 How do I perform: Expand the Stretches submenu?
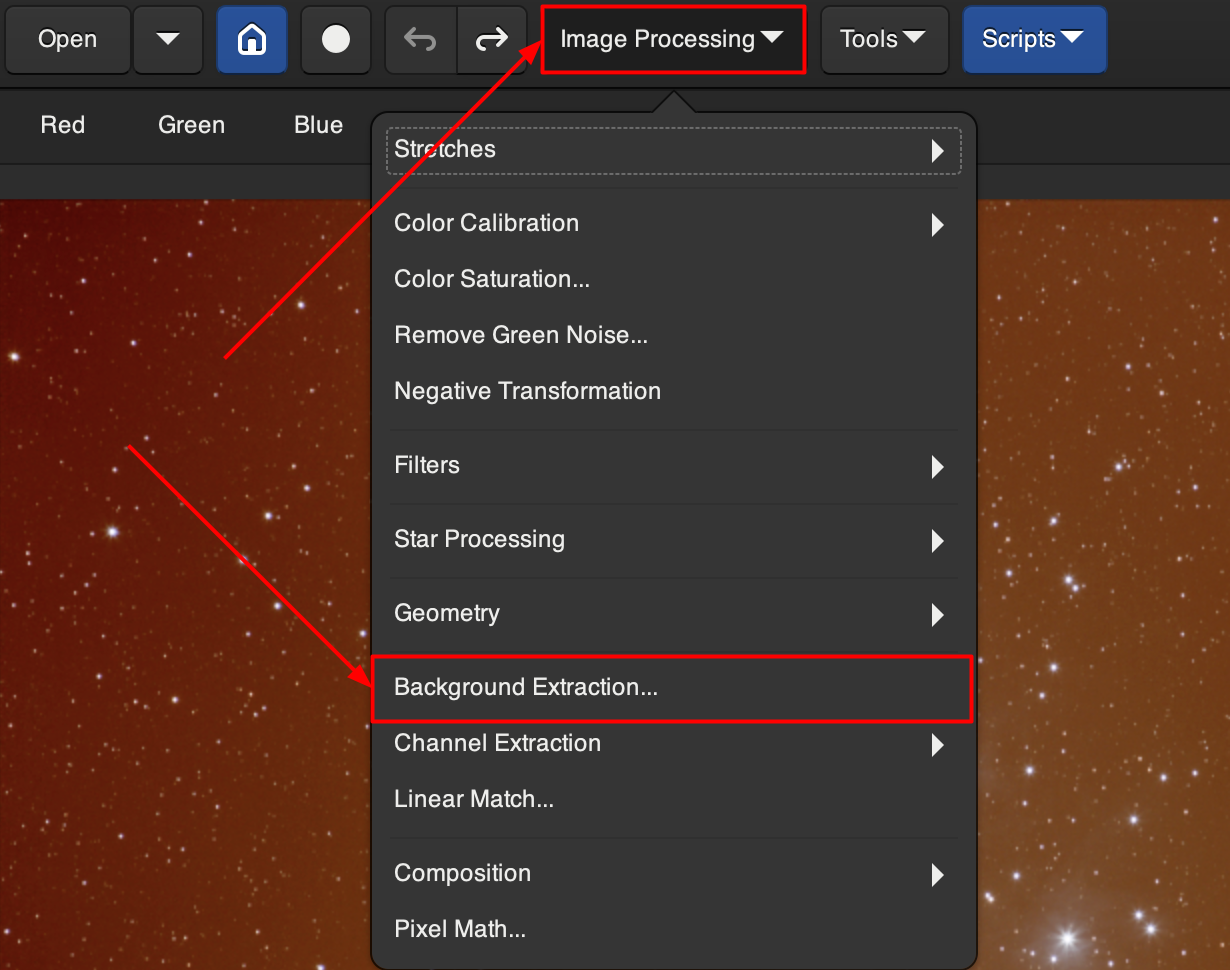[672, 150]
